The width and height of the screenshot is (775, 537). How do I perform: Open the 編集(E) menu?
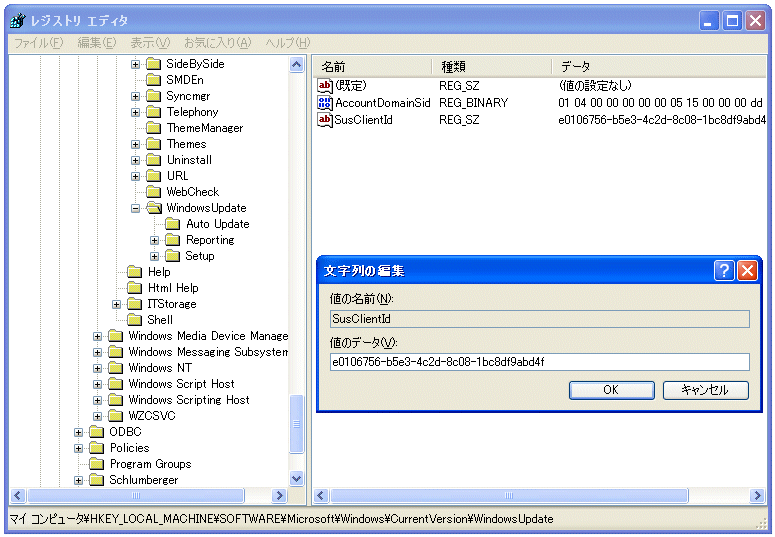coord(97,43)
